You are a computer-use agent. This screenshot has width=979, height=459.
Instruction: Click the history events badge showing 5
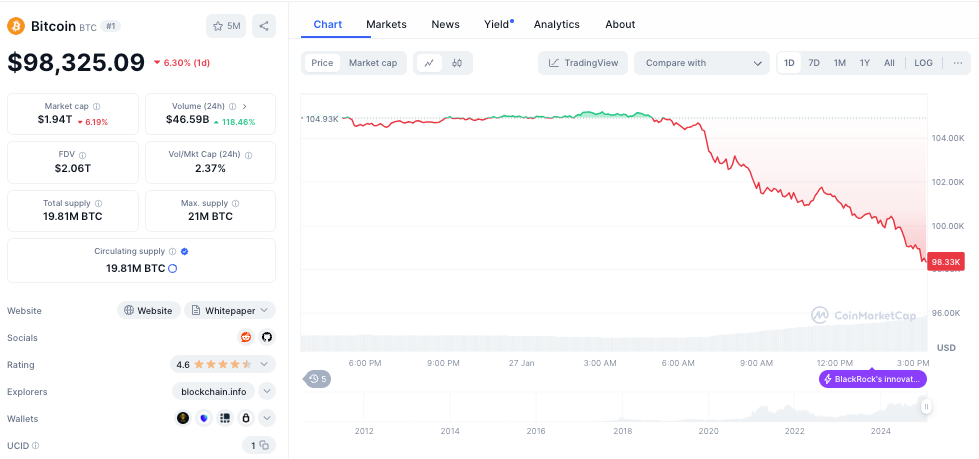pyautogui.click(x=318, y=379)
